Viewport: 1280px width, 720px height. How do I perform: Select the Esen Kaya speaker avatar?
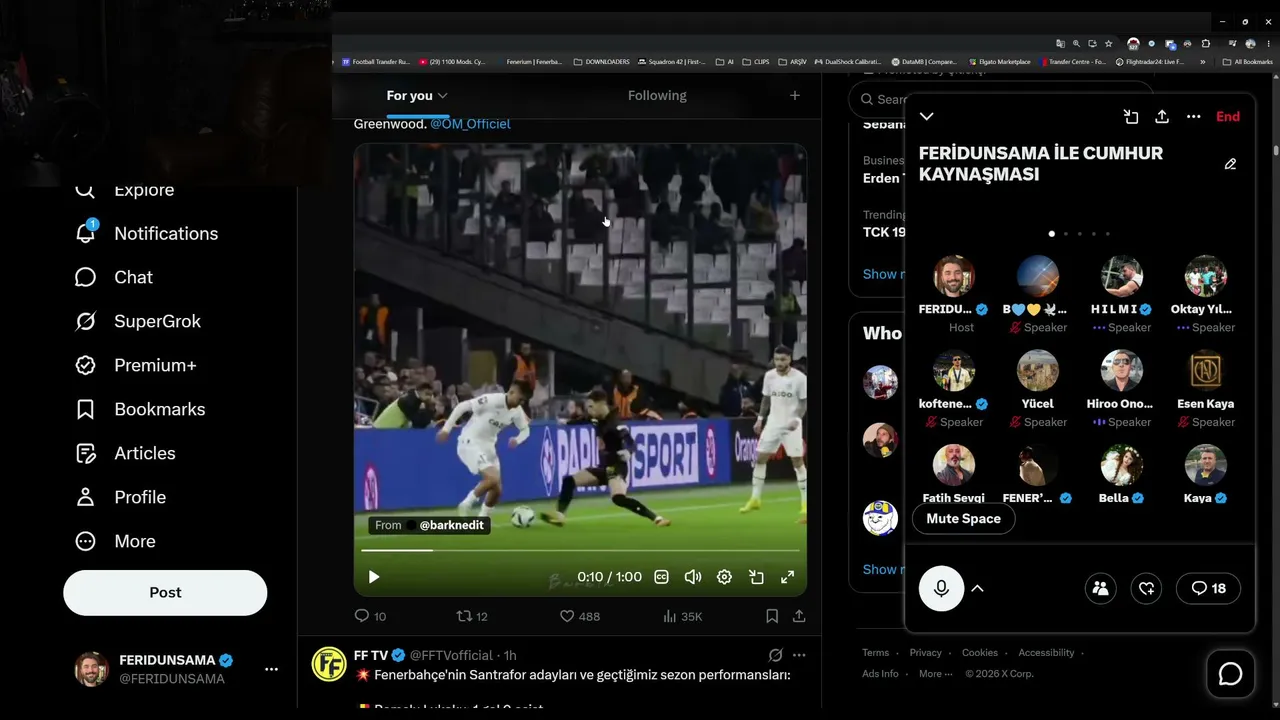point(1206,370)
